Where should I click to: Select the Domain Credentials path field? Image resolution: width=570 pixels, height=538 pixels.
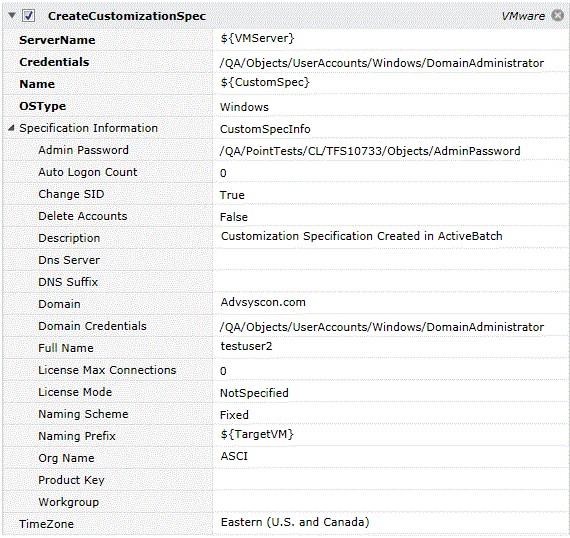point(391,326)
